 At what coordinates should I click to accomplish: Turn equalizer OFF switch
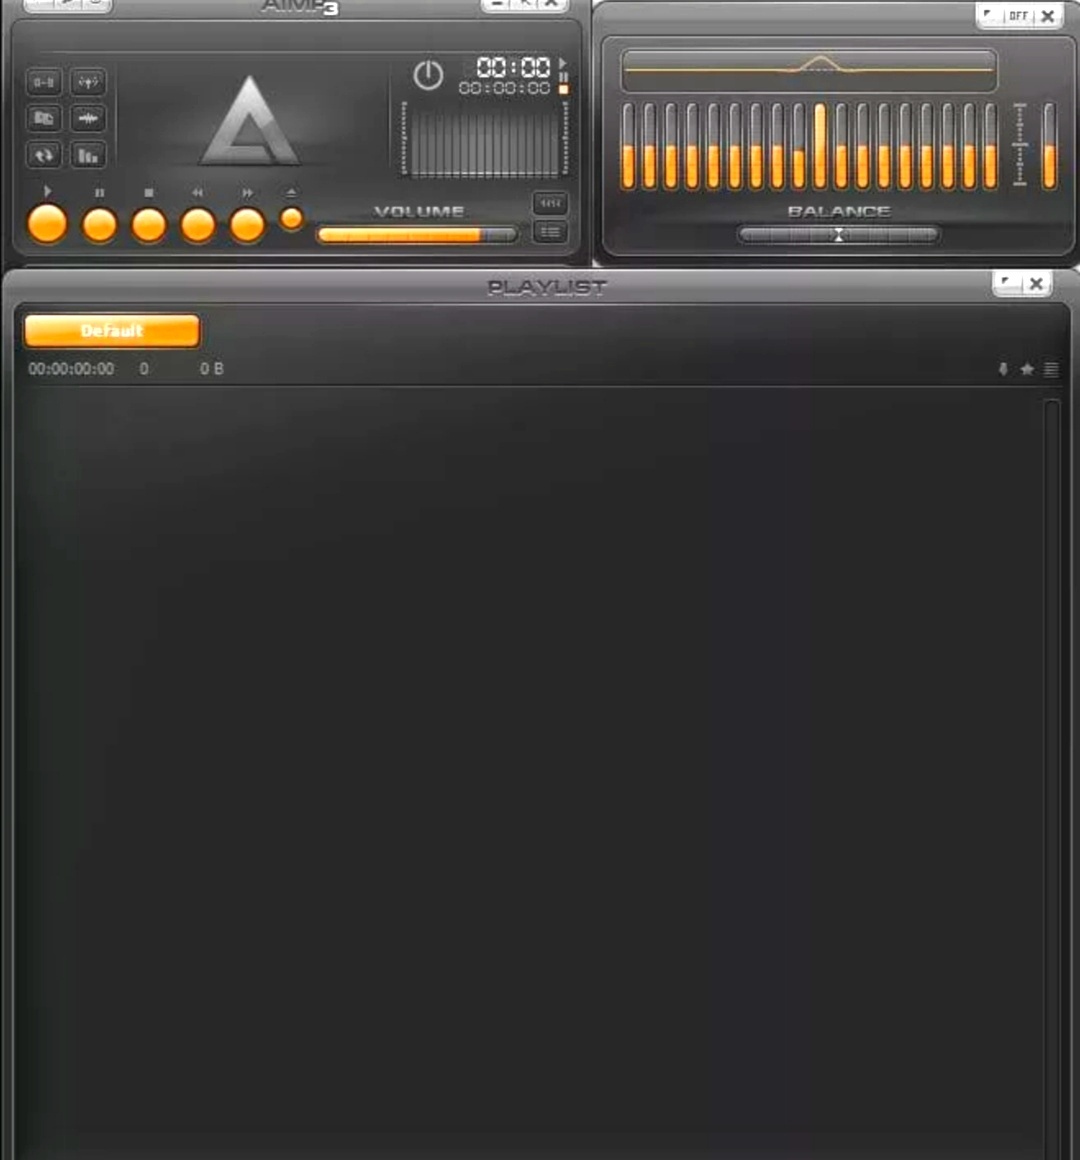1019,16
